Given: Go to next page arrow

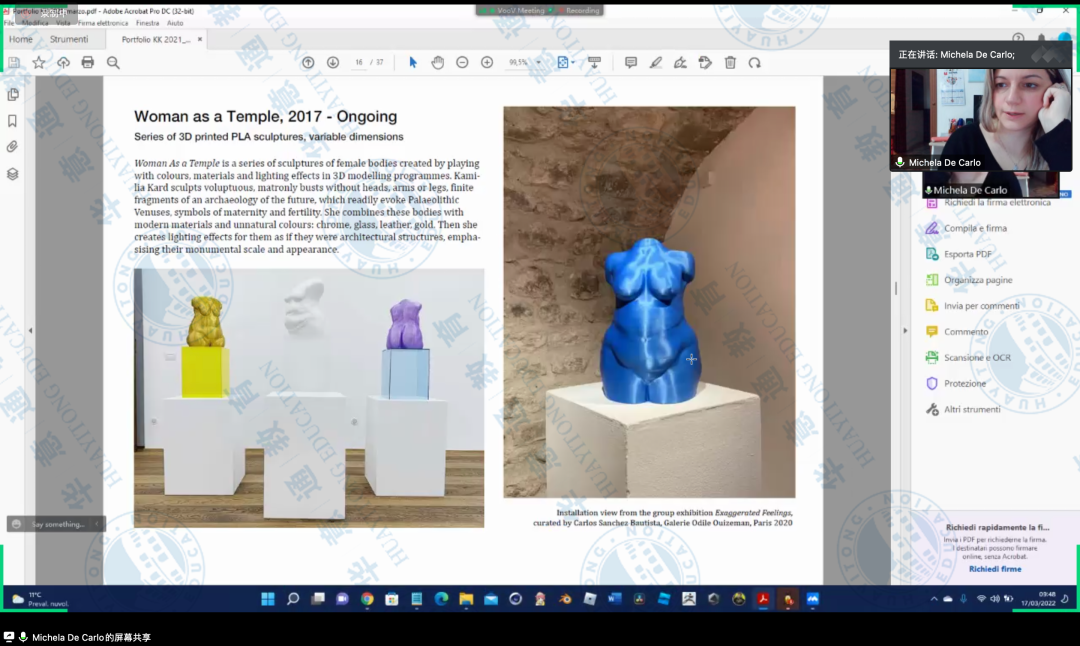Looking at the screenshot, I should point(333,63).
